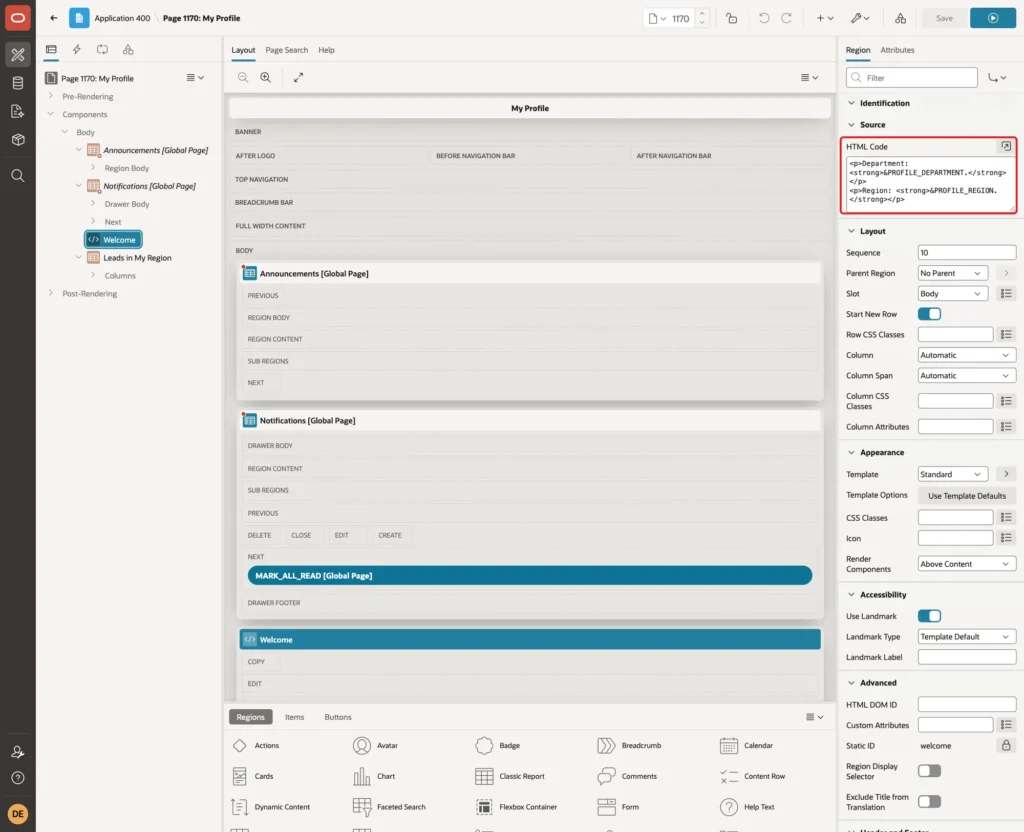Click Use Template Defaults button
Image resolution: width=1024 pixels, height=832 pixels.
[x=967, y=496]
